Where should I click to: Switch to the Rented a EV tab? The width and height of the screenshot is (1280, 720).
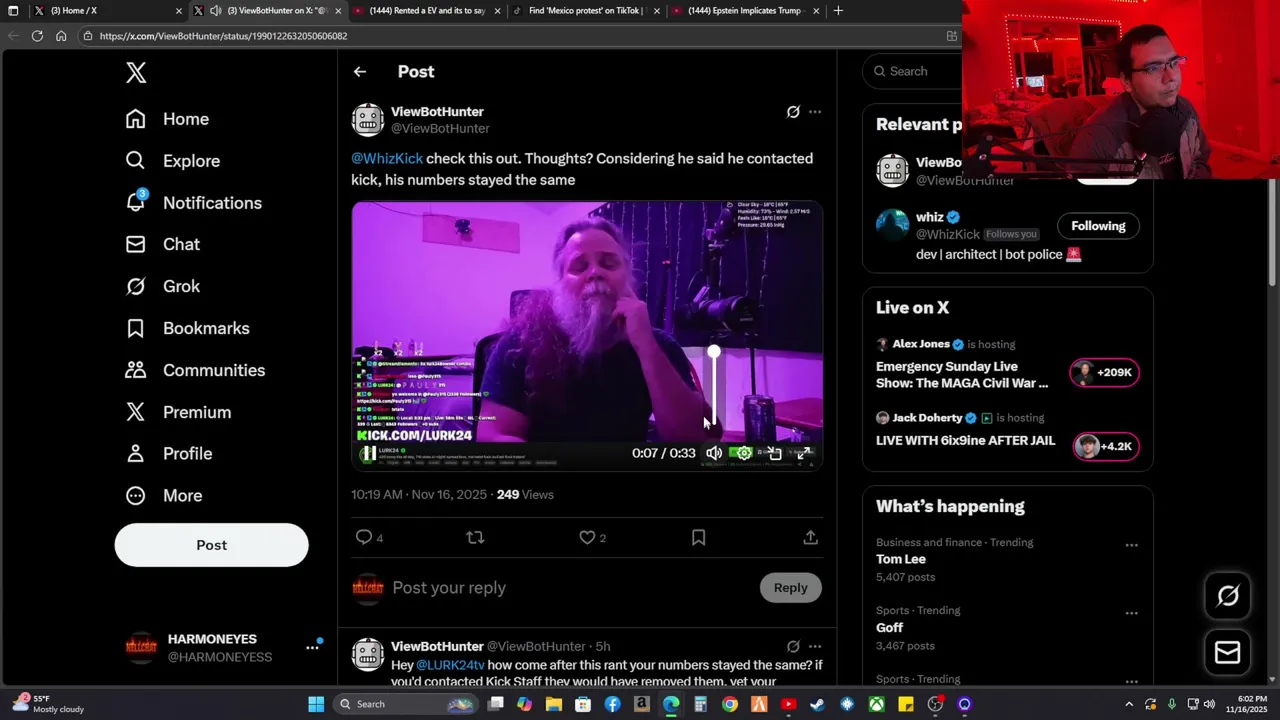click(x=427, y=11)
